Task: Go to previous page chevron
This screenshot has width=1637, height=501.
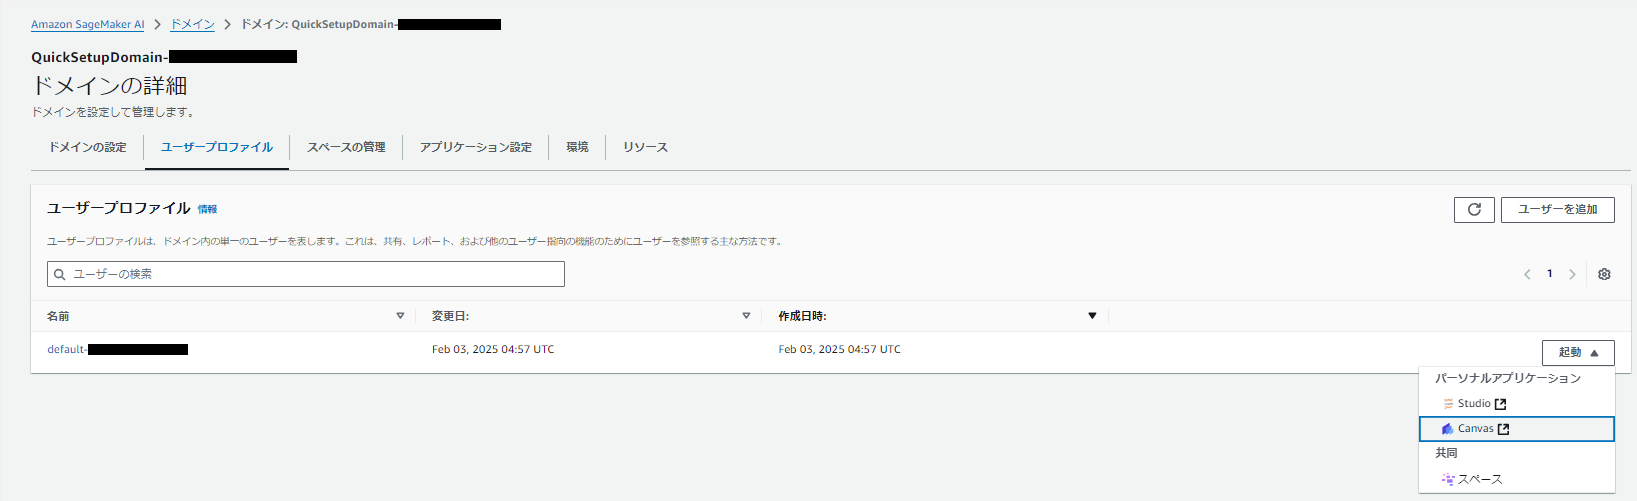Action: click(1527, 274)
